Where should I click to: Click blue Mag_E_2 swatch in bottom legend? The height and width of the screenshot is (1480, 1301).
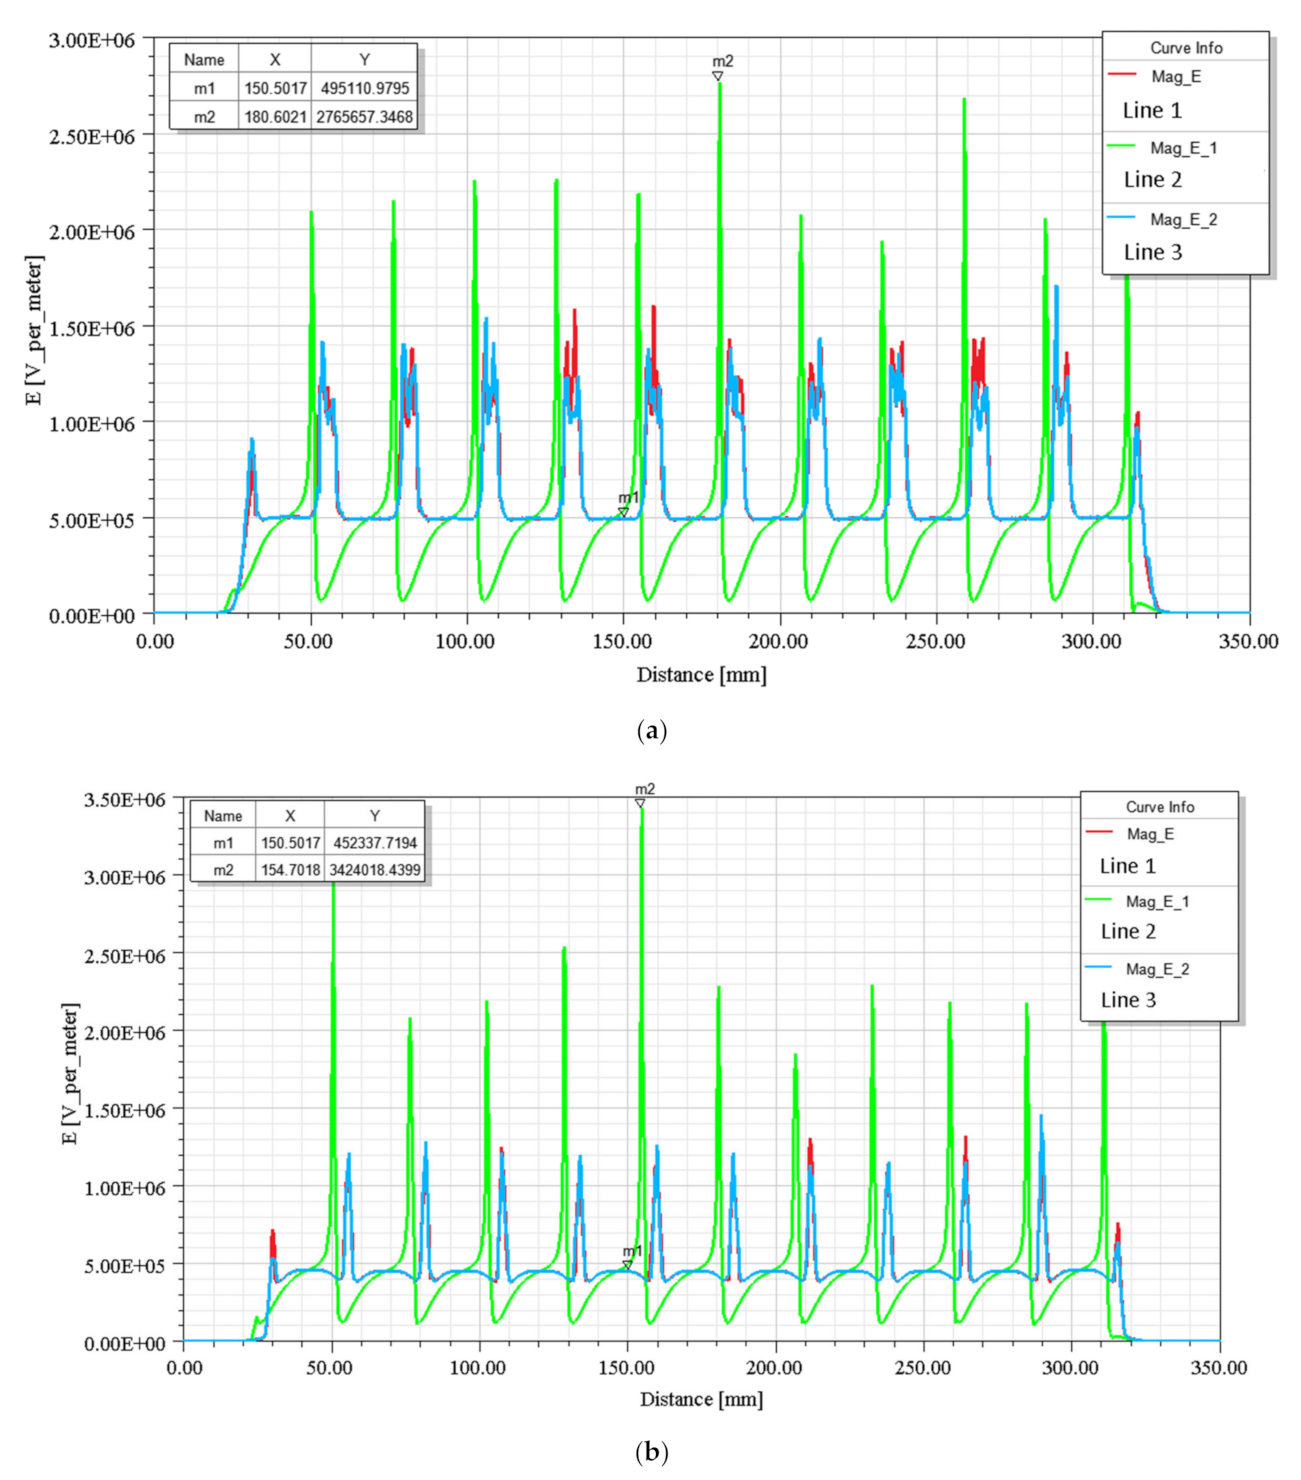pyautogui.click(x=1099, y=968)
